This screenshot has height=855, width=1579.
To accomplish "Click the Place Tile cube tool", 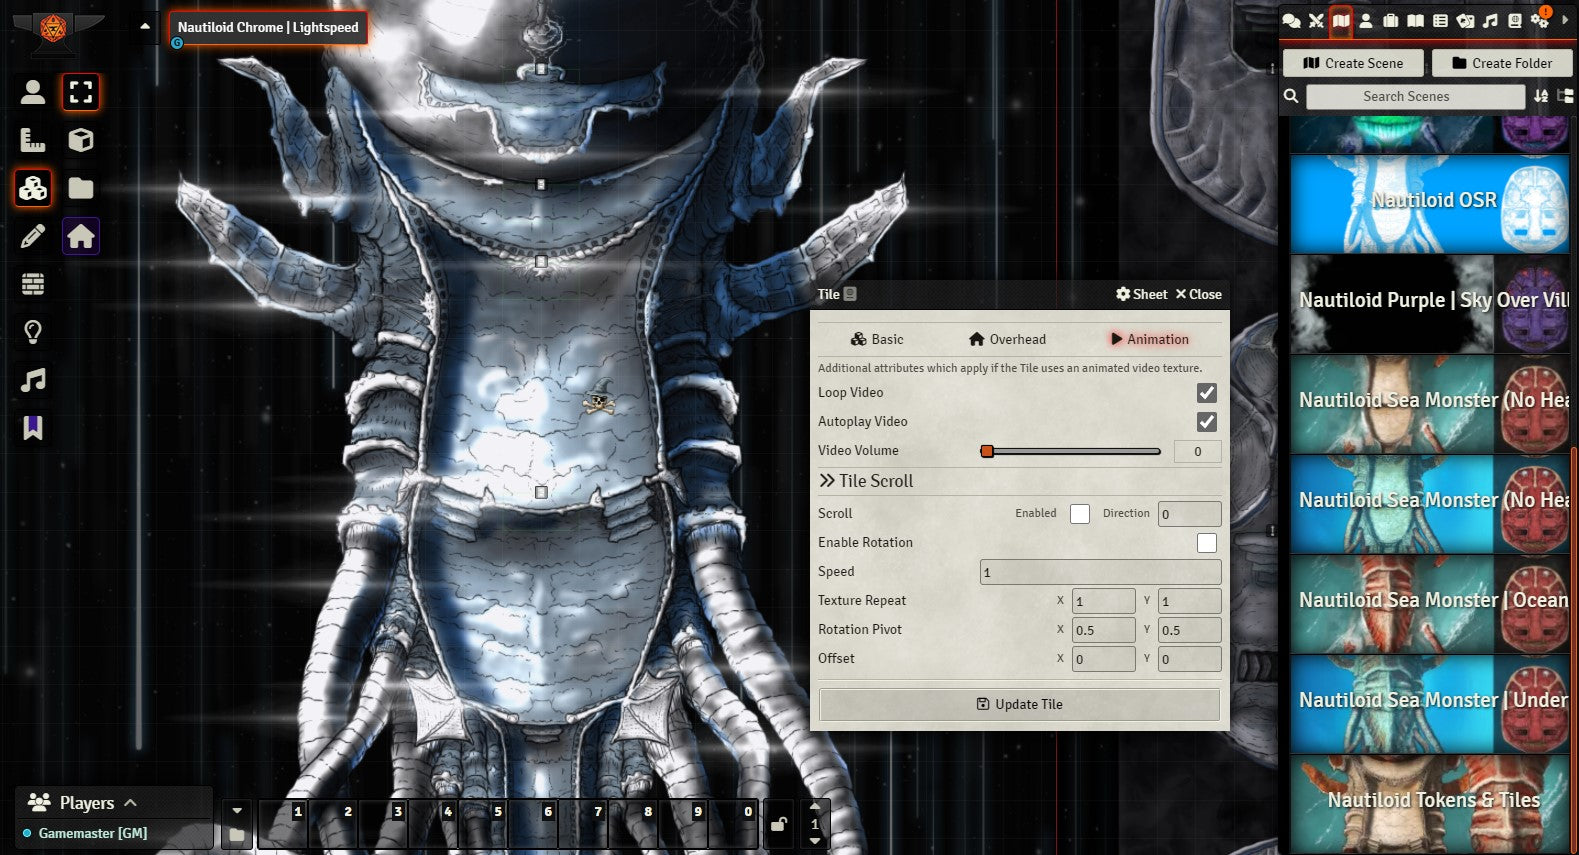I will pos(81,140).
